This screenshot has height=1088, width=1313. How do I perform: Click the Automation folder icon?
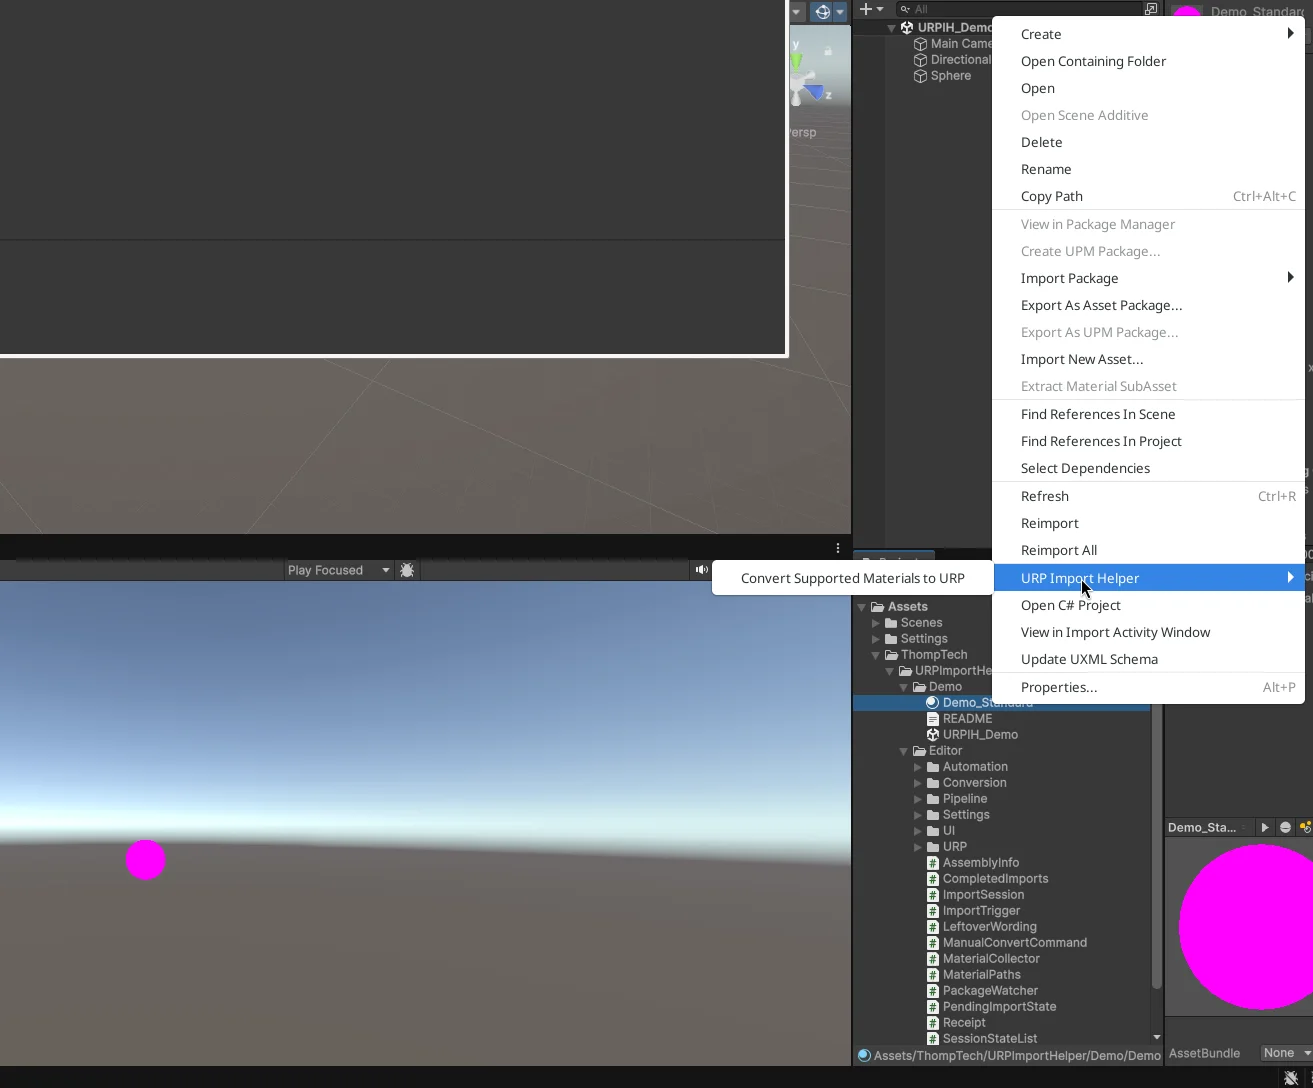coord(933,767)
